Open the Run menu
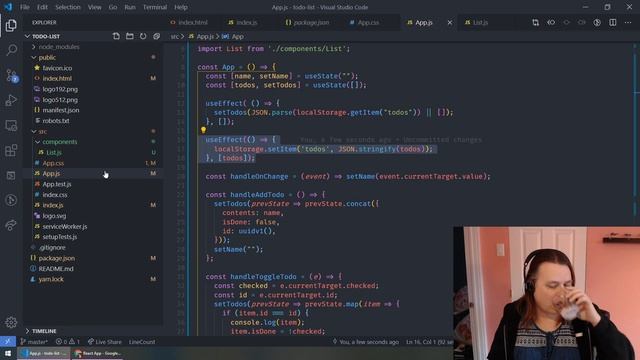Viewport: 640px width, 360px height. 130,7
